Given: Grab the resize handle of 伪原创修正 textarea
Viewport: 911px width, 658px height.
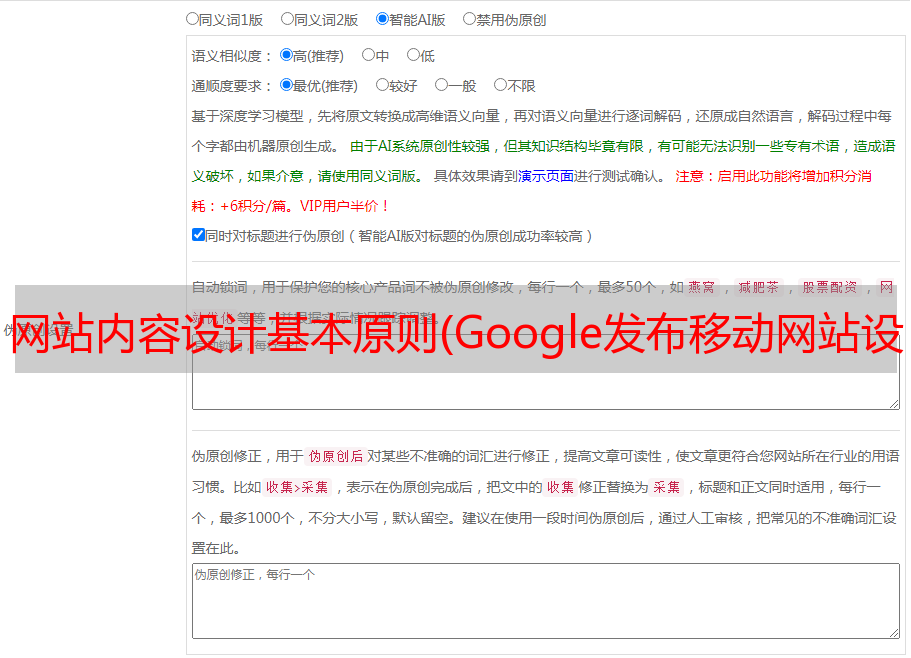Looking at the screenshot, I should point(893,632).
